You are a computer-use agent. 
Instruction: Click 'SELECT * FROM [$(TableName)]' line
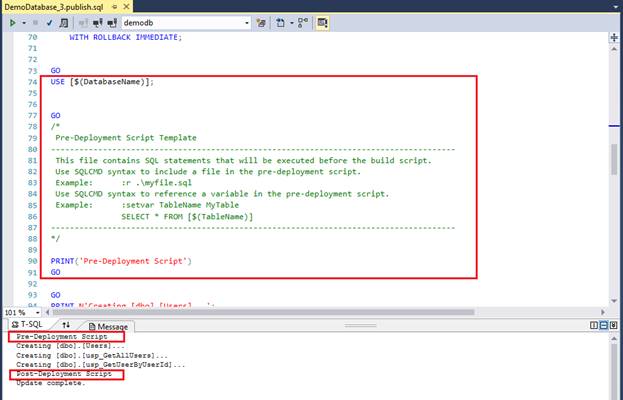coord(187,216)
